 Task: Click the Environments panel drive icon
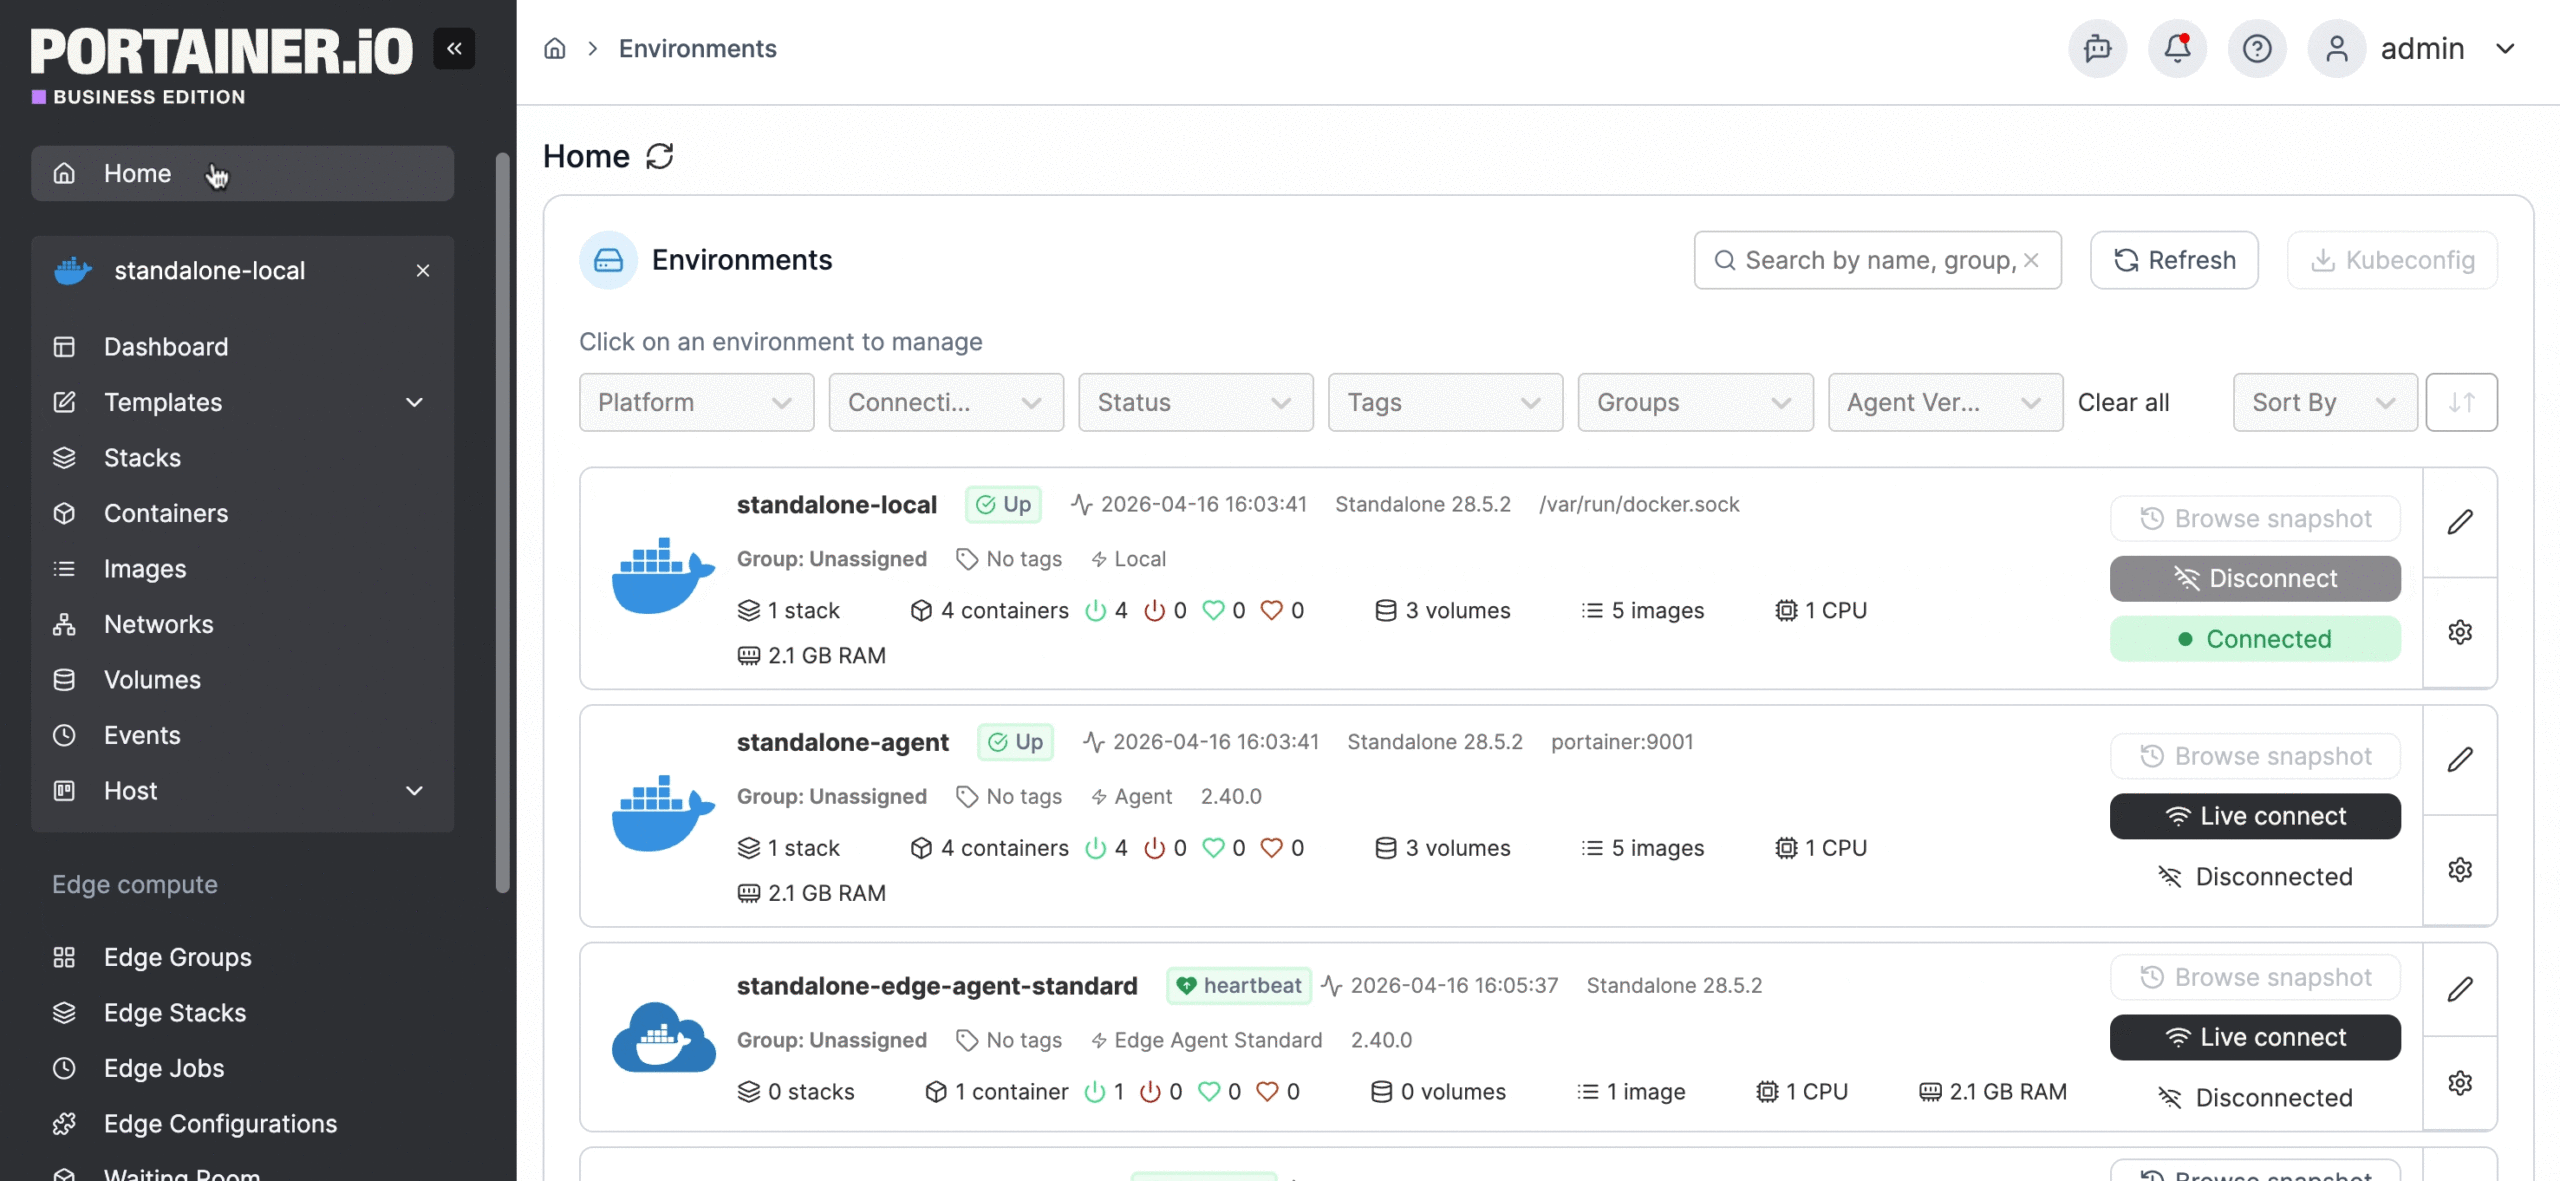tap(608, 260)
